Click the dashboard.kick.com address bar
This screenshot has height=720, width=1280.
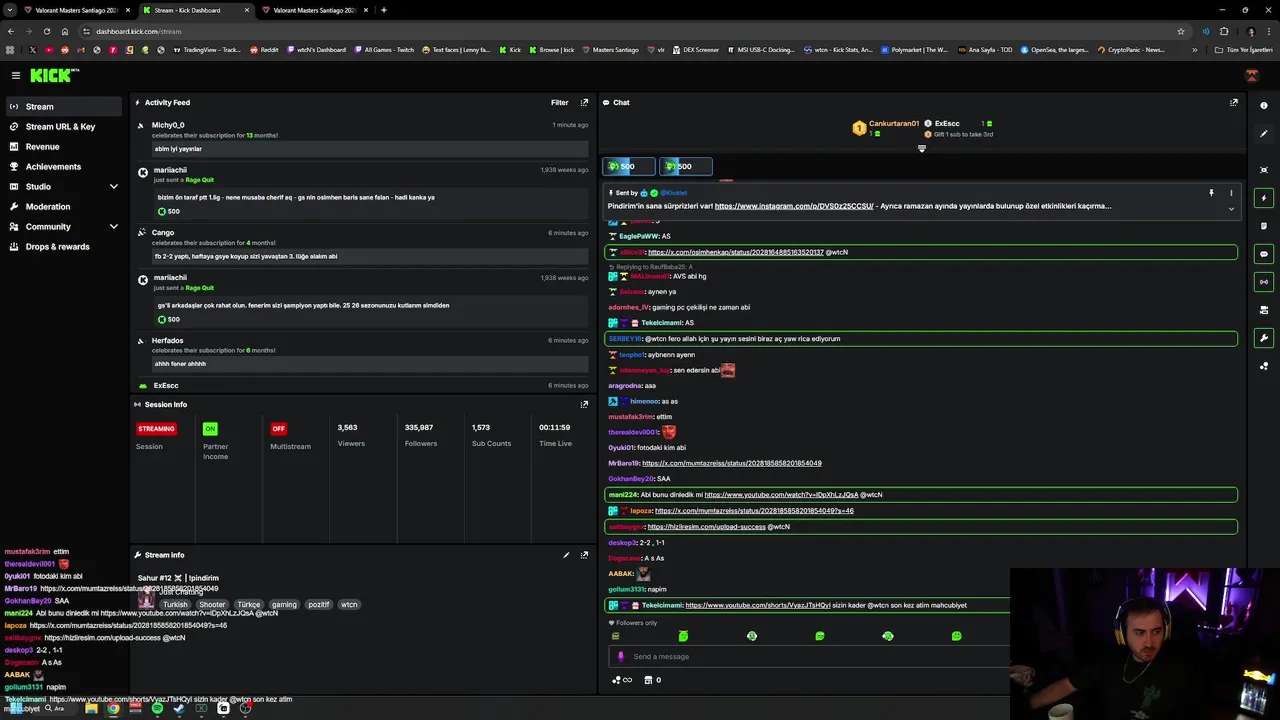[630, 31]
